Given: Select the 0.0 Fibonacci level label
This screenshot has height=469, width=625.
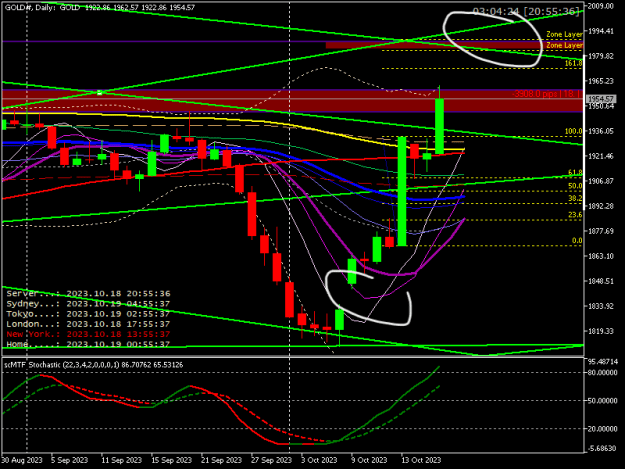Looking at the screenshot, I should [577, 241].
